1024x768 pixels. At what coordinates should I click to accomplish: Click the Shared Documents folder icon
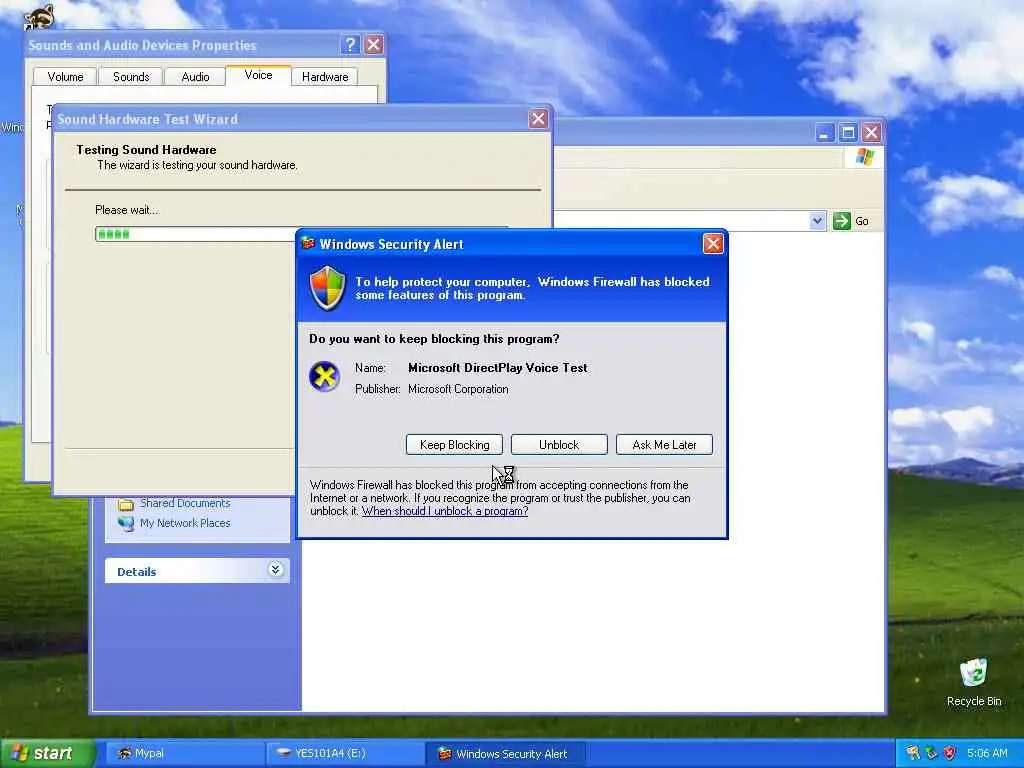pos(125,504)
